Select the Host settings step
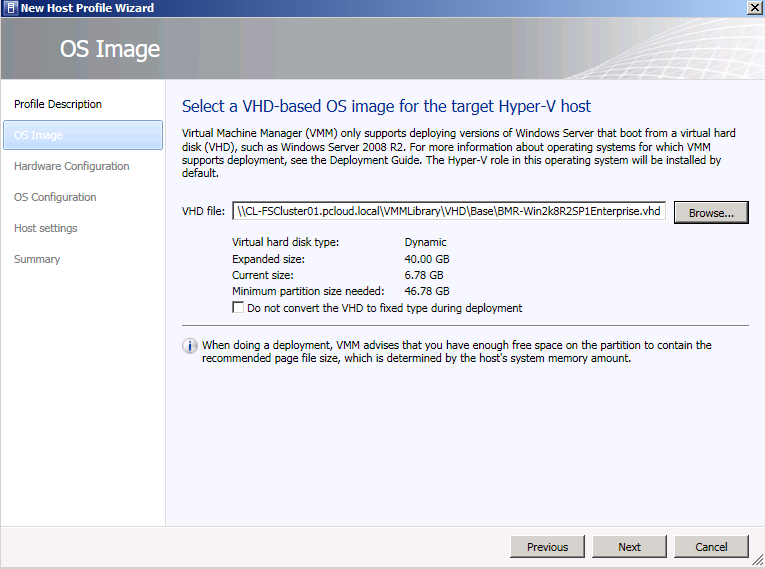 tap(46, 228)
